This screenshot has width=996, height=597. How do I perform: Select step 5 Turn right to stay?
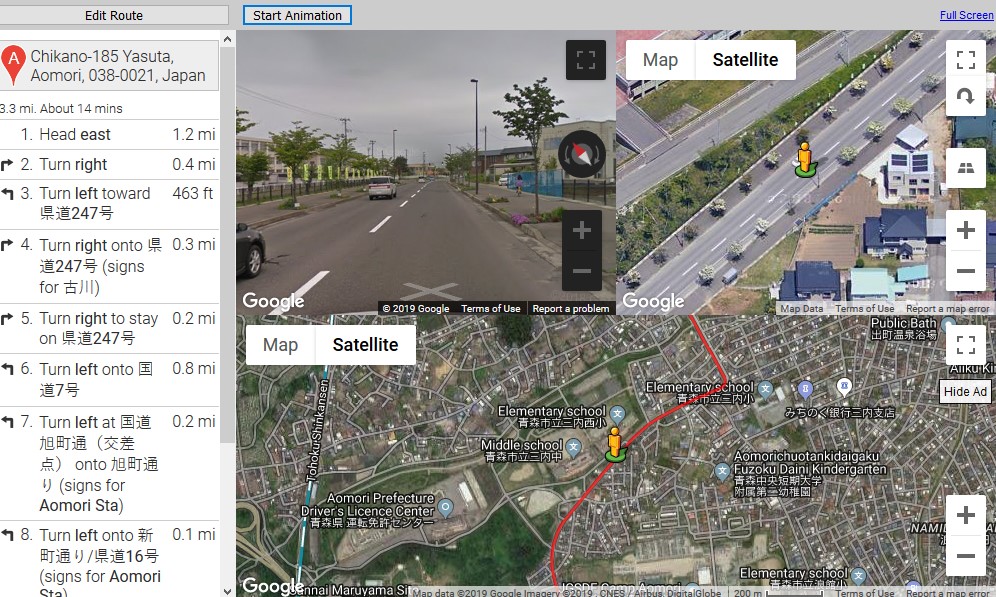(x=109, y=328)
